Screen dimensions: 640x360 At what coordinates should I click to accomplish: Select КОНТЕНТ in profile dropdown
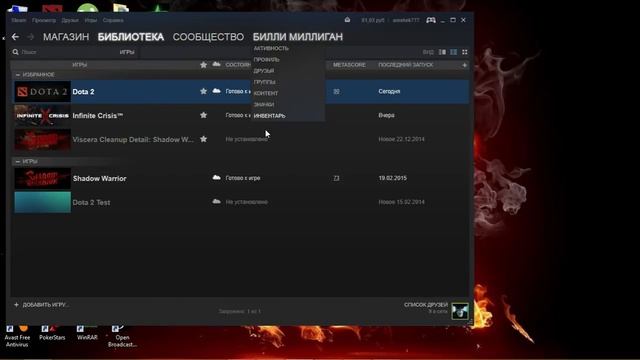[x=266, y=93]
